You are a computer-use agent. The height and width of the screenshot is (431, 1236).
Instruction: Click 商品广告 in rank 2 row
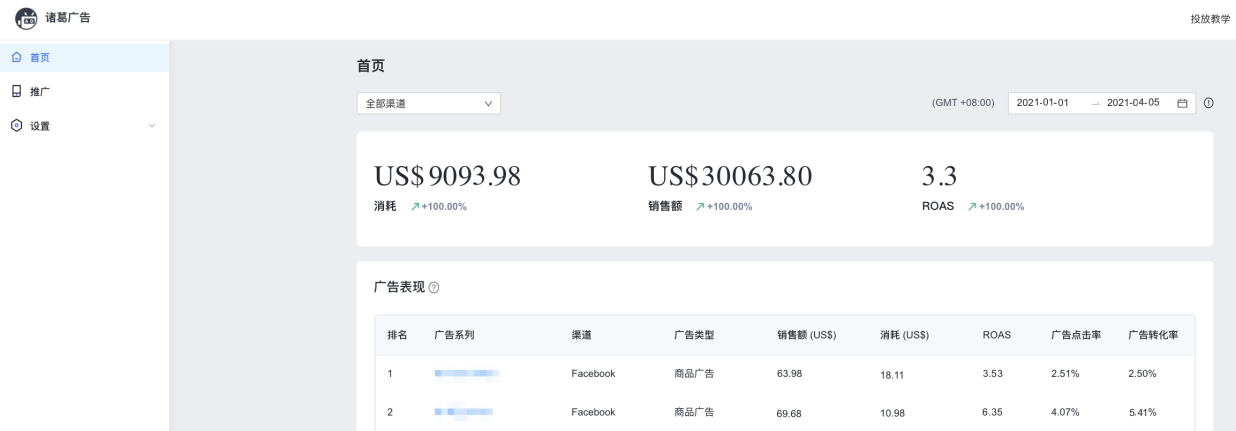[694, 411]
